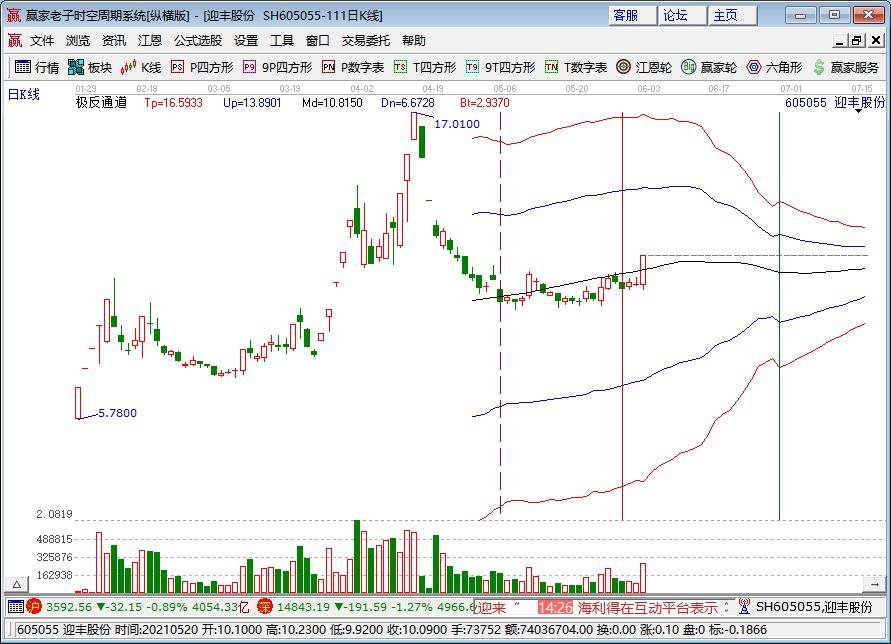Click the up triangle button at chart bottom-left
This screenshot has width=891, height=644.
pyautogui.click(x=17, y=584)
